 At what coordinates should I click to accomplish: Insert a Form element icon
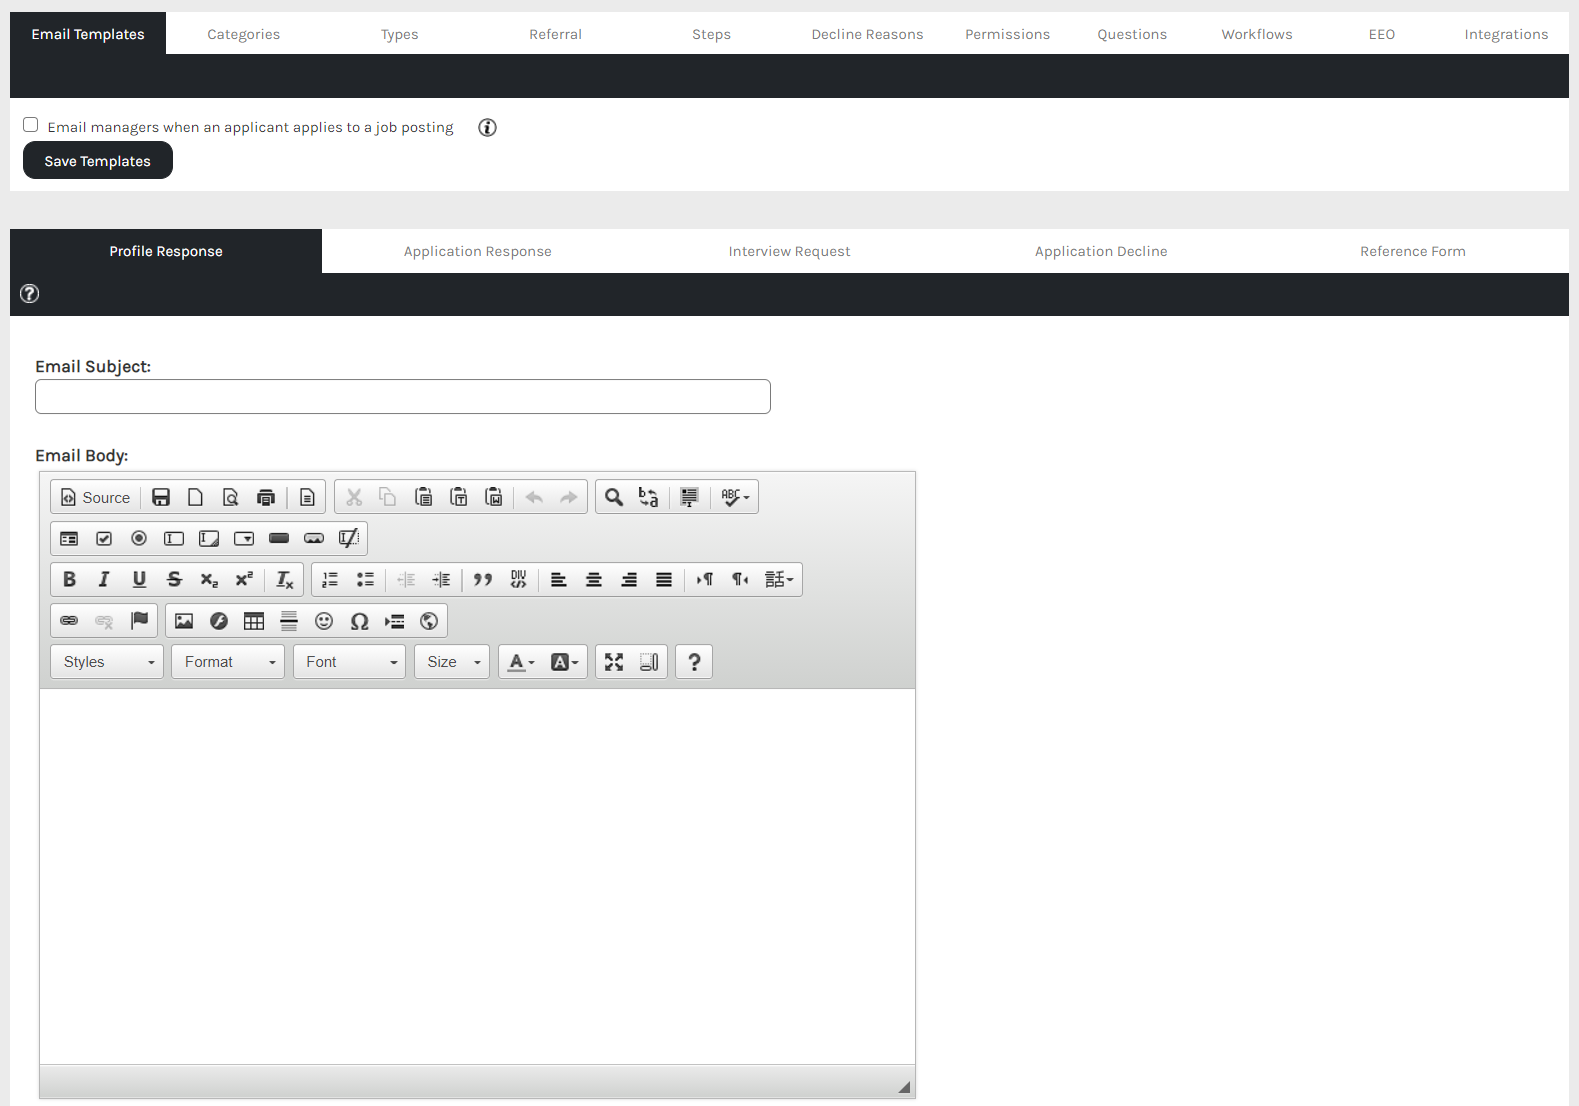click(69, 538)
